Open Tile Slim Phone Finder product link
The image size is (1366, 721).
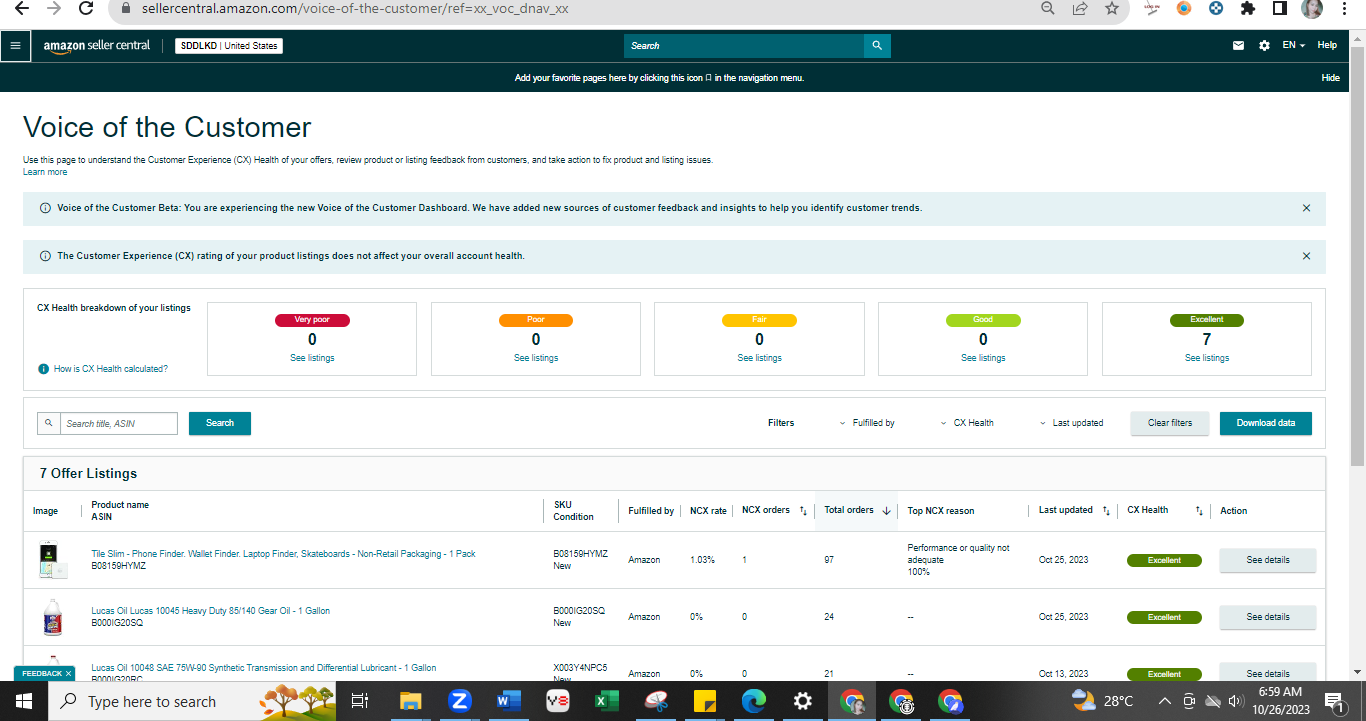point(283,554)
